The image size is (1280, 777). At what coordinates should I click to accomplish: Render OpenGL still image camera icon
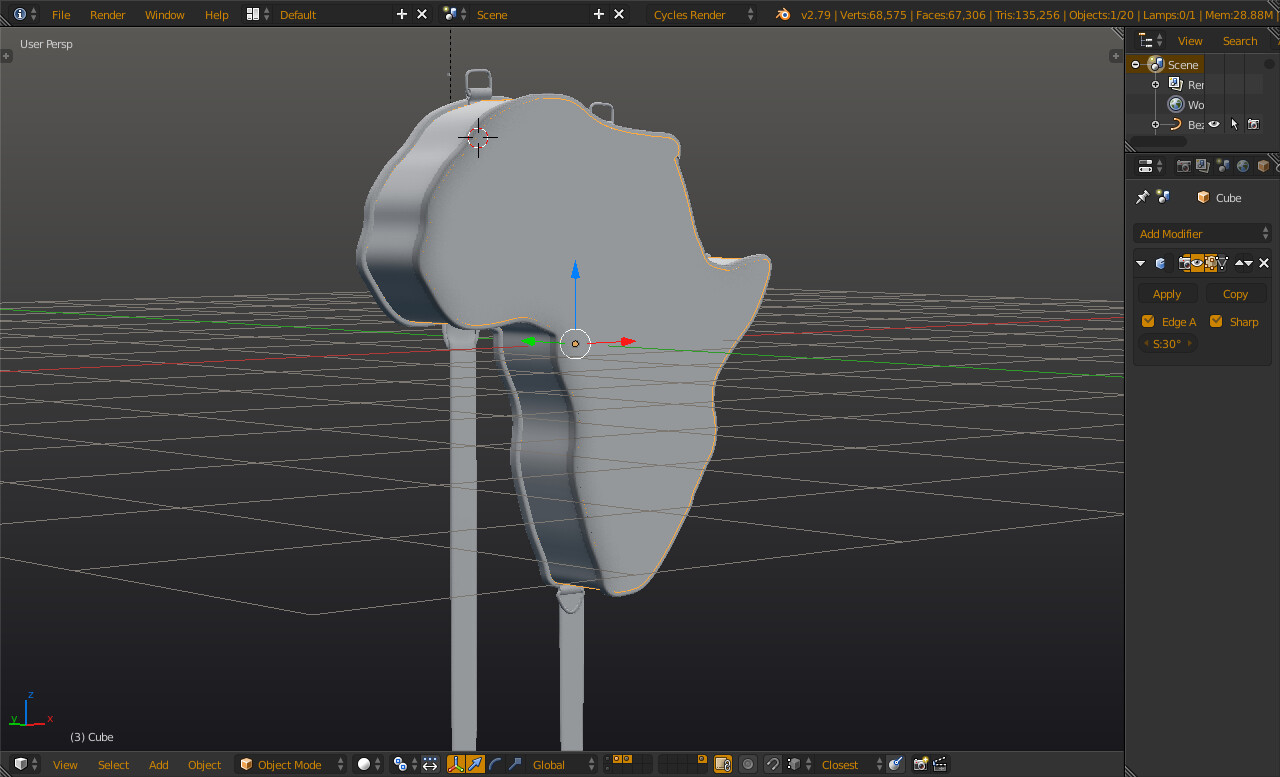coord(921,764)
